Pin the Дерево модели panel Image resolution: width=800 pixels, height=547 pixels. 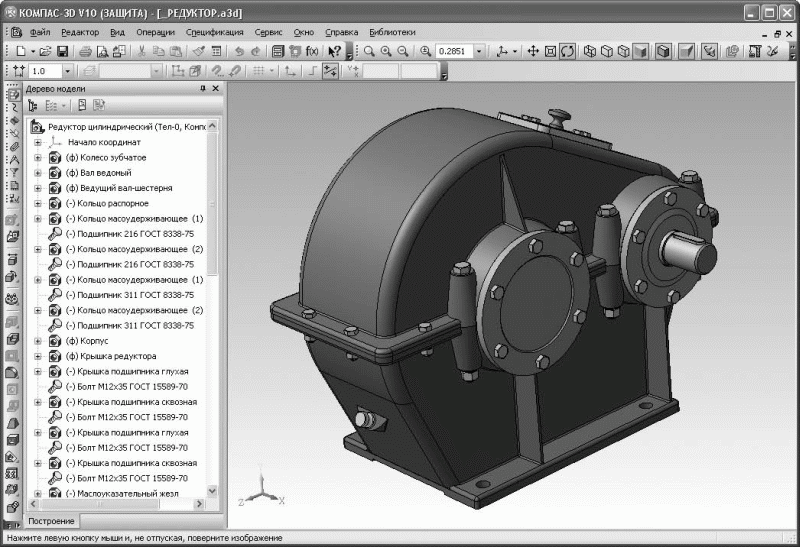[x=202, y=88]
